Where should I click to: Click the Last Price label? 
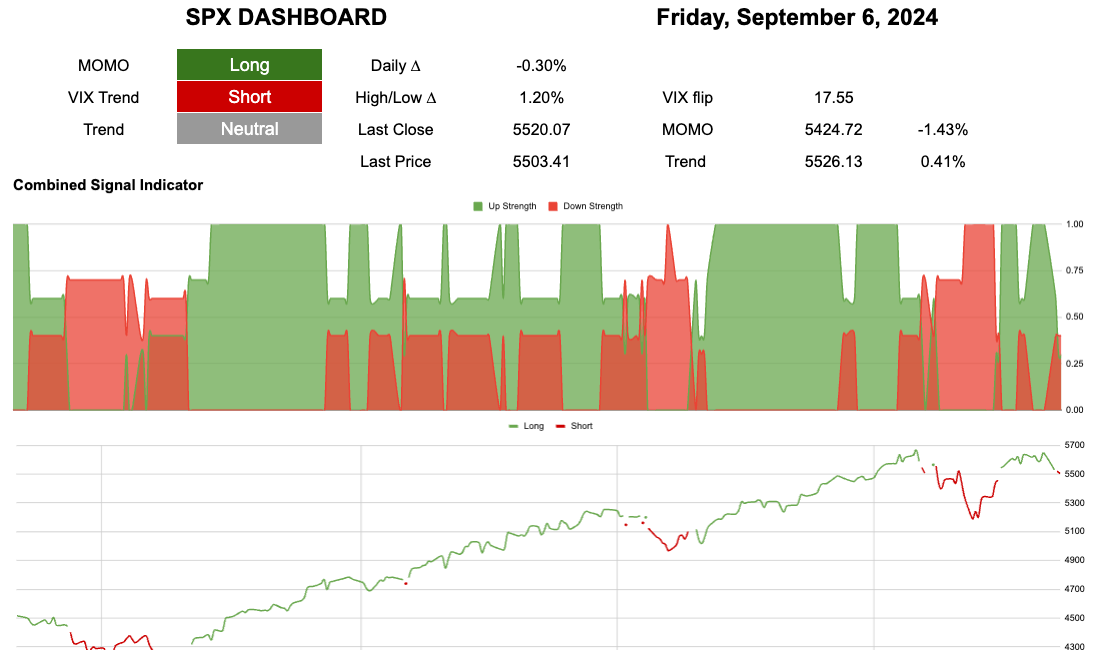pos(396,162)
